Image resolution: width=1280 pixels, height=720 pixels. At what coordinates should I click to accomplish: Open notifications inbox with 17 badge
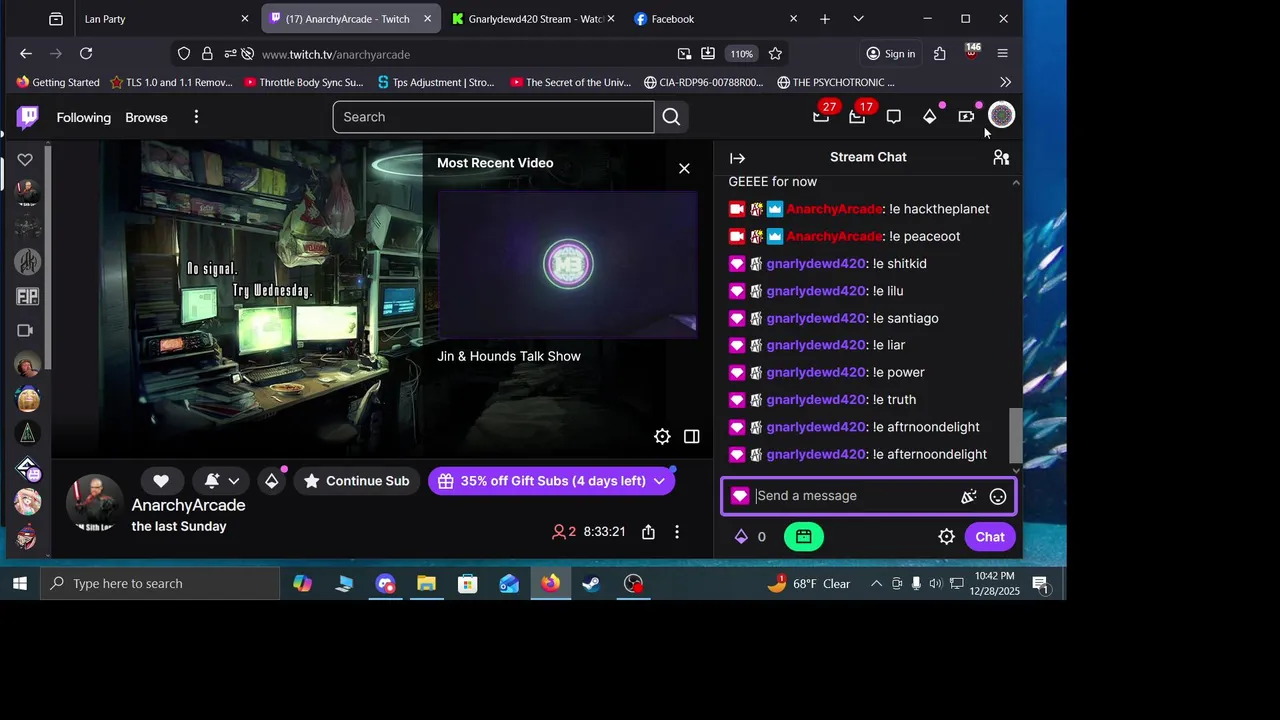pos(857,117)
